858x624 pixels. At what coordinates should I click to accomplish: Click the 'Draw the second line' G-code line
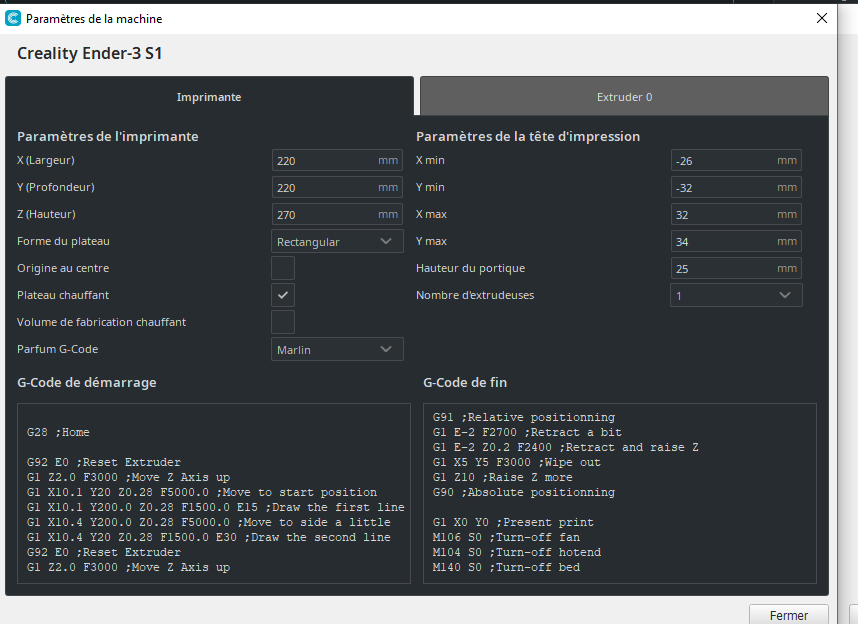(x=208, y=538)
